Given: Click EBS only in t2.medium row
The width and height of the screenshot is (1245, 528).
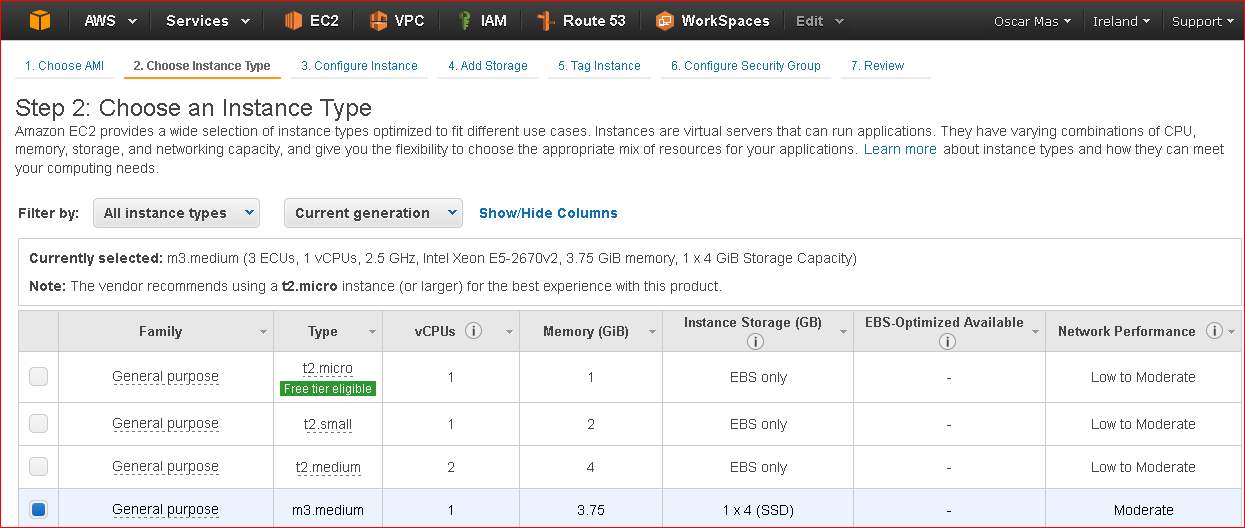Looking at the screenshot, I should pyautogui.click(x=758, y=467).
